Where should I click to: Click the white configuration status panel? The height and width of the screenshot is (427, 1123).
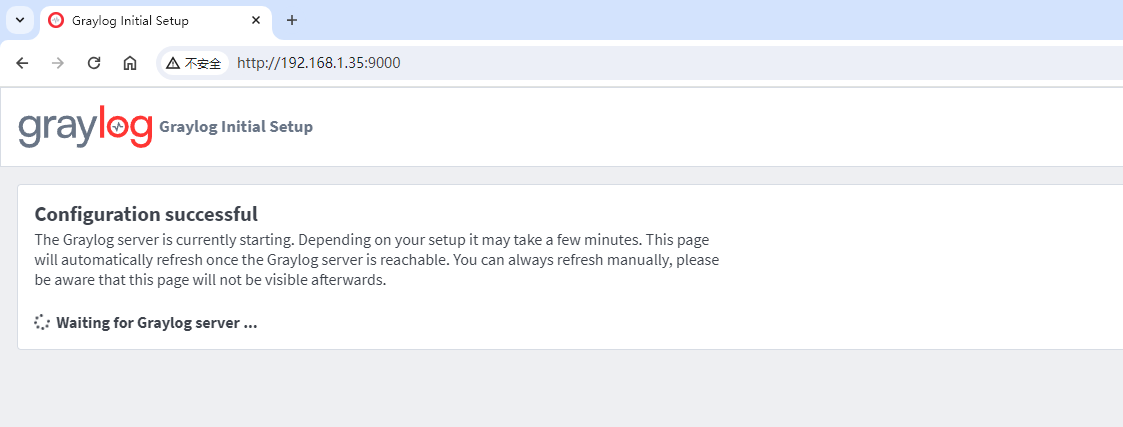pos(570,267)
